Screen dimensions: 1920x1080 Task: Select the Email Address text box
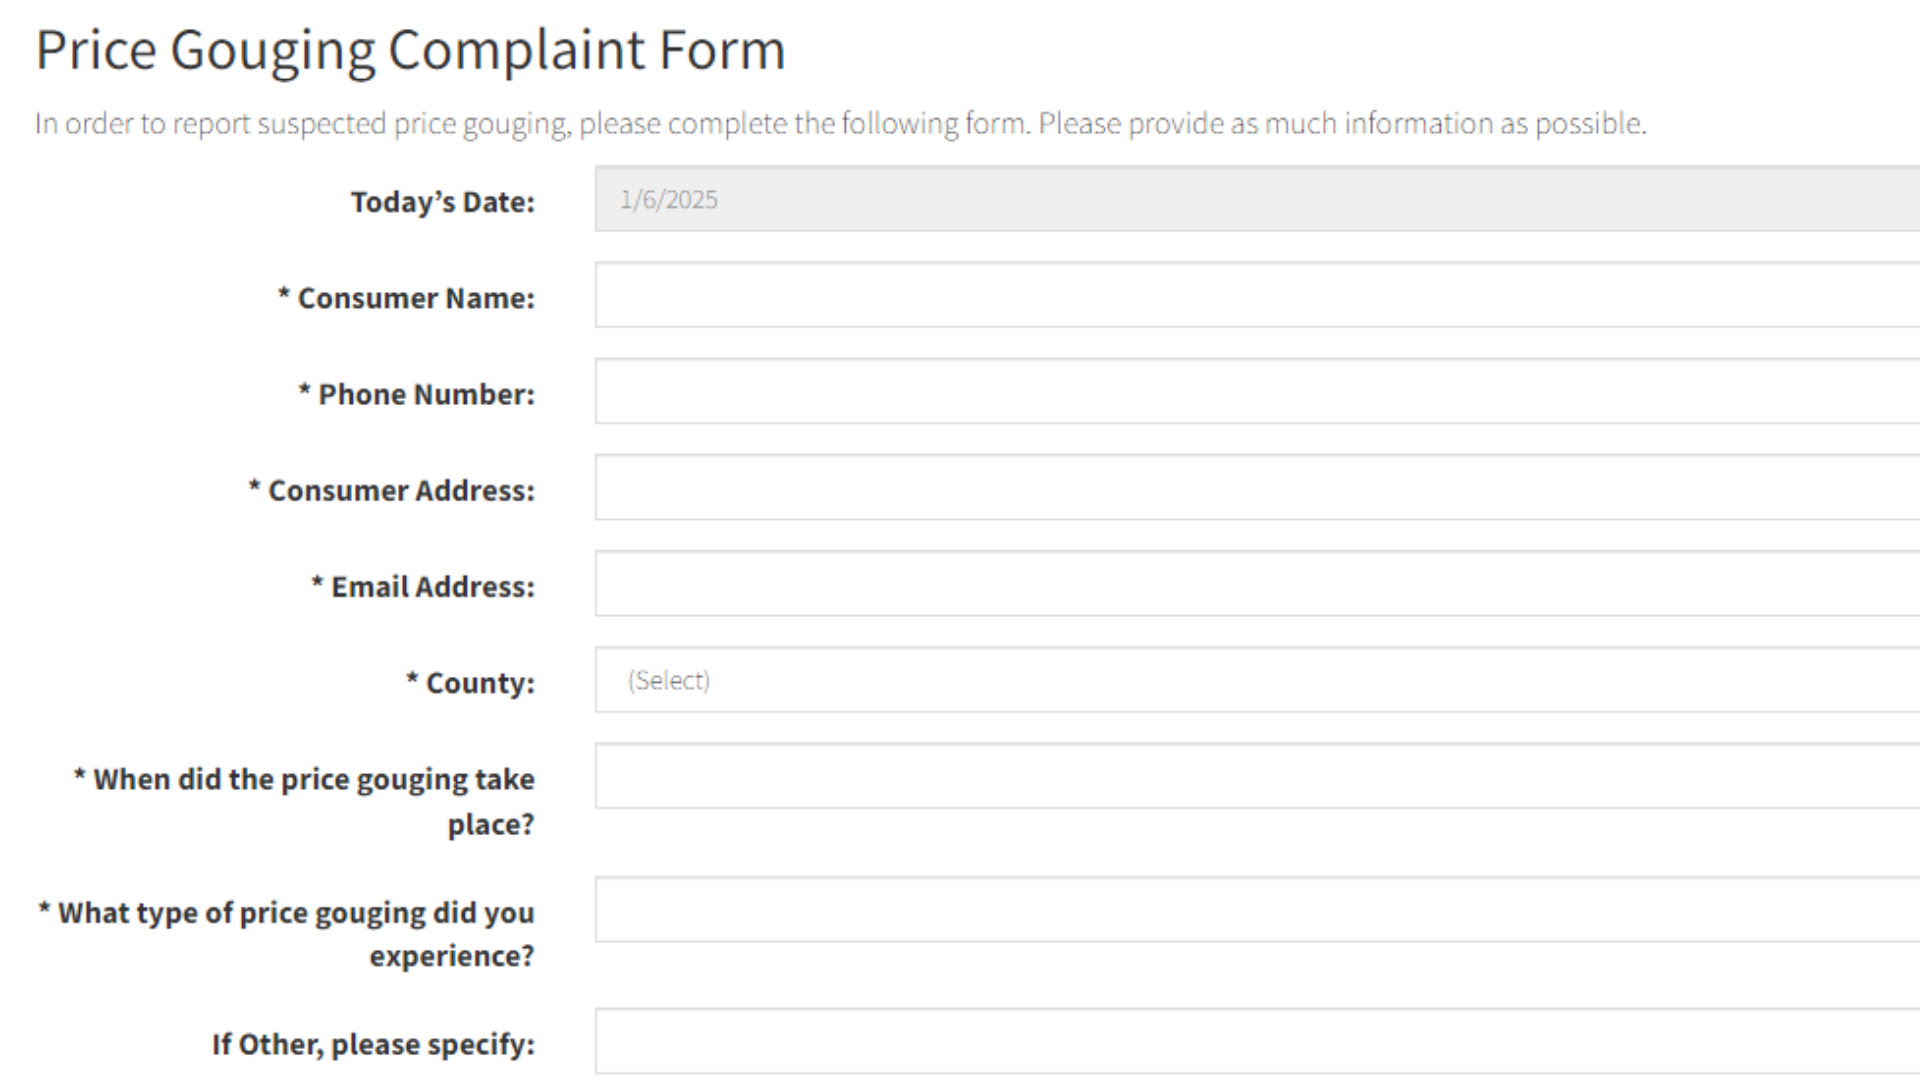[x=1256, y=583]
